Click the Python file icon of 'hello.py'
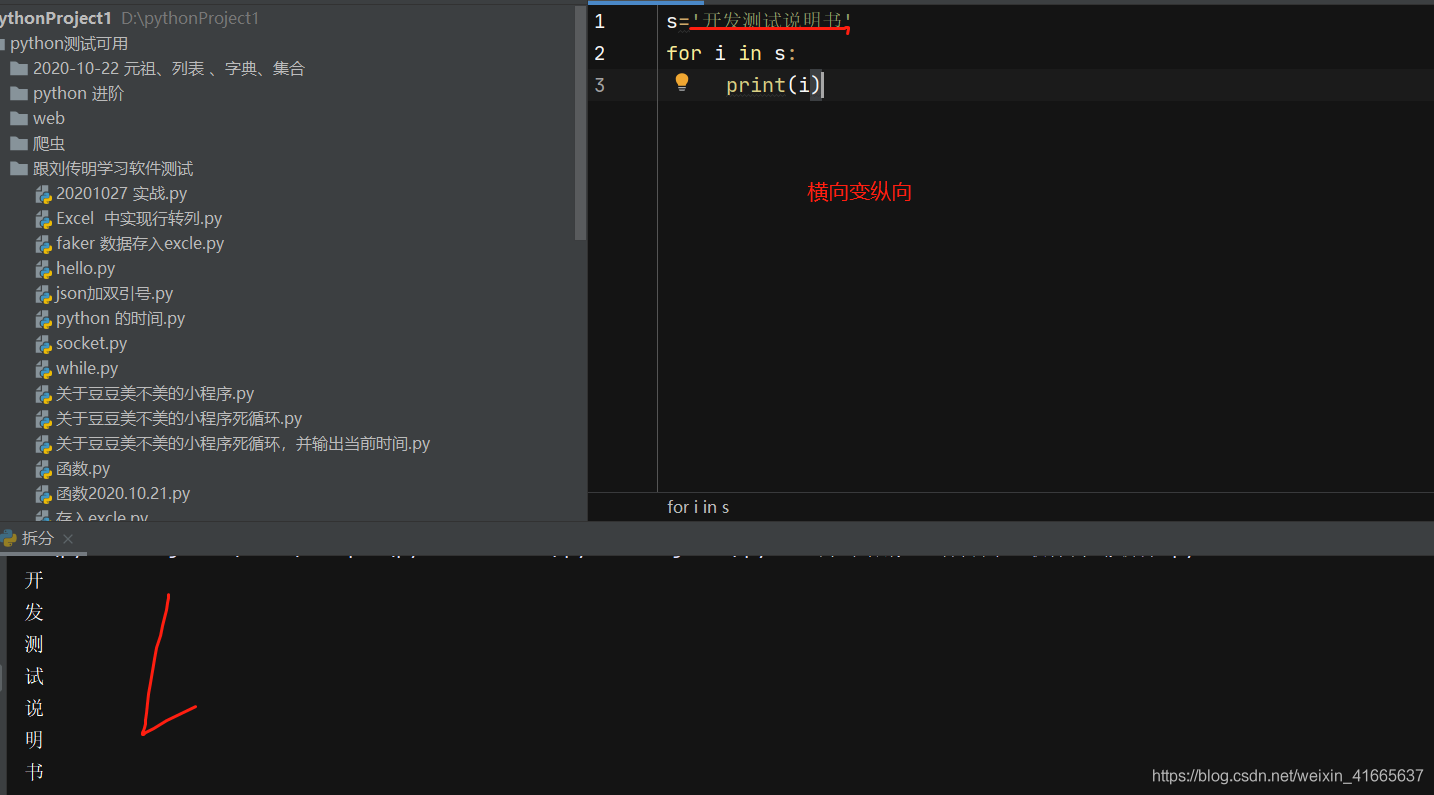This screenshot has width=1434, height=795. coord(43,269)
